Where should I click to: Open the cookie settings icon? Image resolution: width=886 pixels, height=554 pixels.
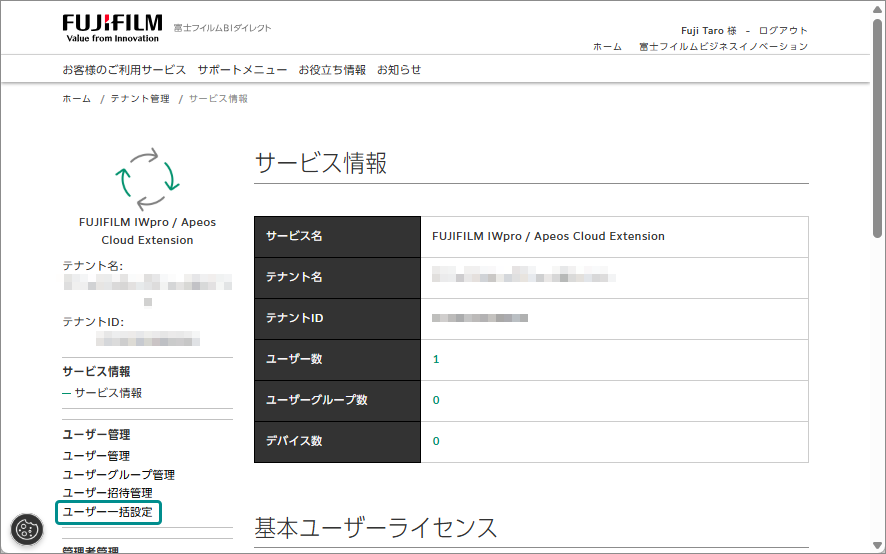click(27, 530)
